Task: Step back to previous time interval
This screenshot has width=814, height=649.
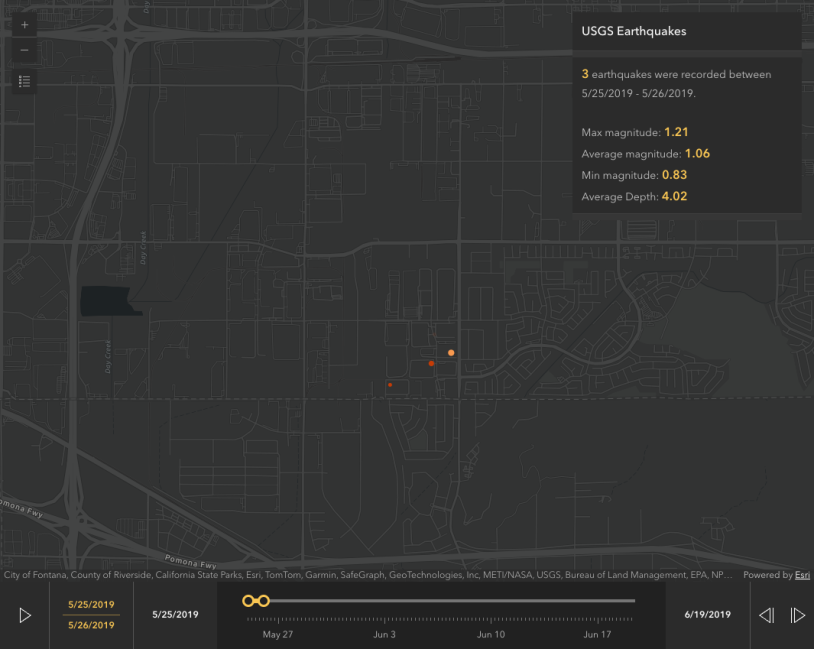Action: click(x=766, y=615)
